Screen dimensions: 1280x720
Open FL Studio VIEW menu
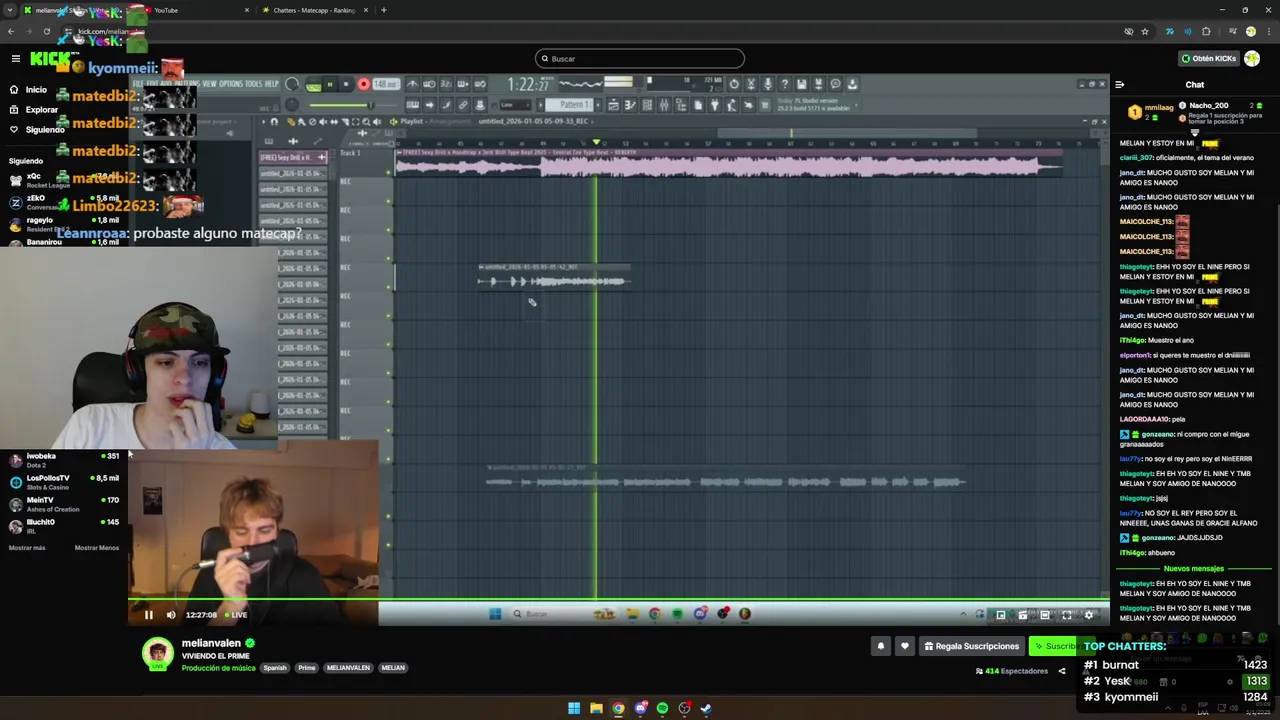(x=210, y=84)
